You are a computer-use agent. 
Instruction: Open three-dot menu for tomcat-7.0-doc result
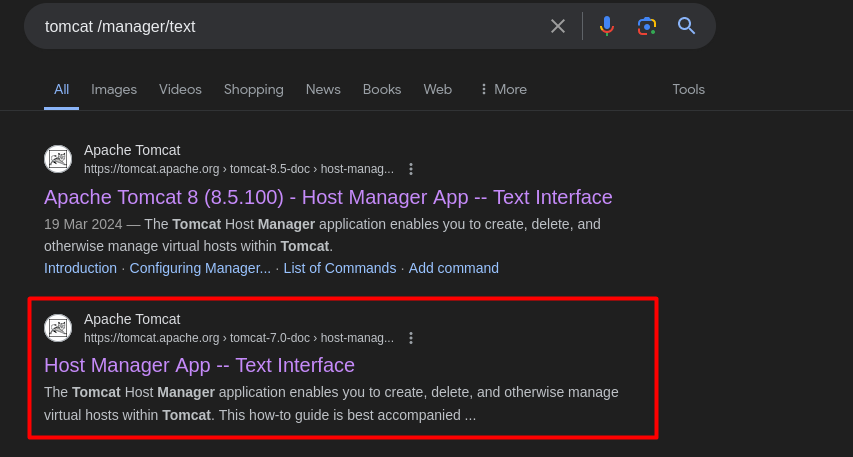[x=411, y=338]
